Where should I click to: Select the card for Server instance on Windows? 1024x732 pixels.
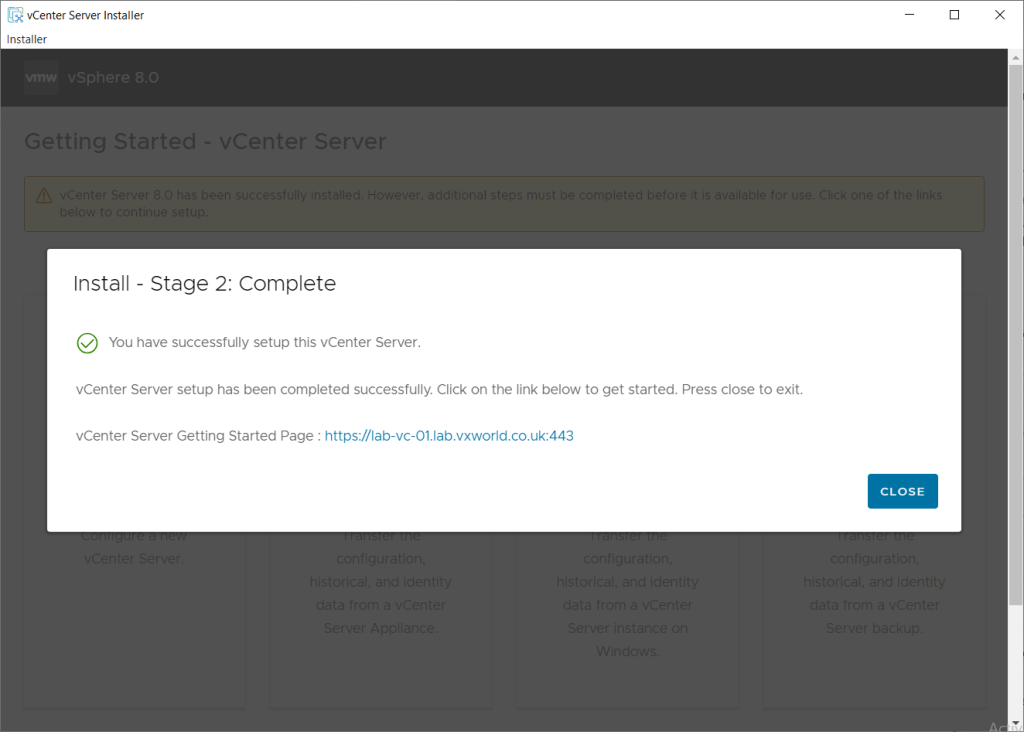point(627,610)
